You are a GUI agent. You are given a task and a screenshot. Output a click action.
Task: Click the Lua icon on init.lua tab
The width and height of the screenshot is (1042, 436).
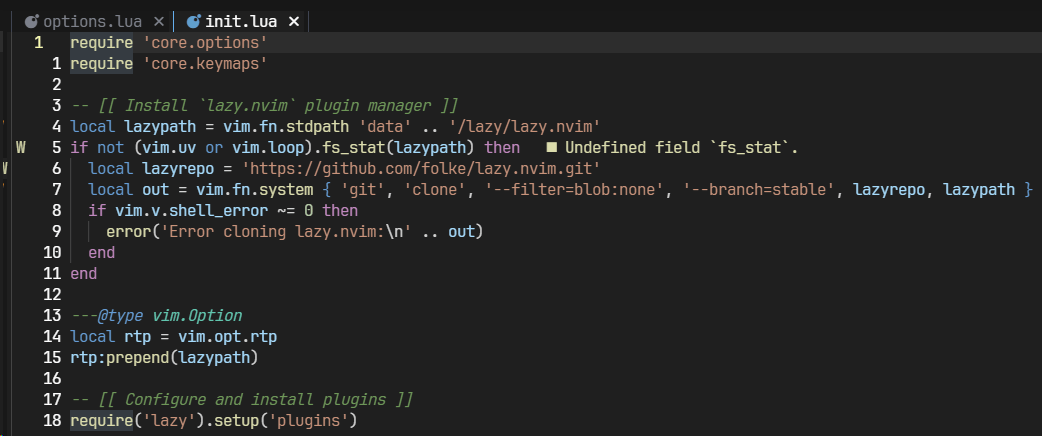pos(193,21)
